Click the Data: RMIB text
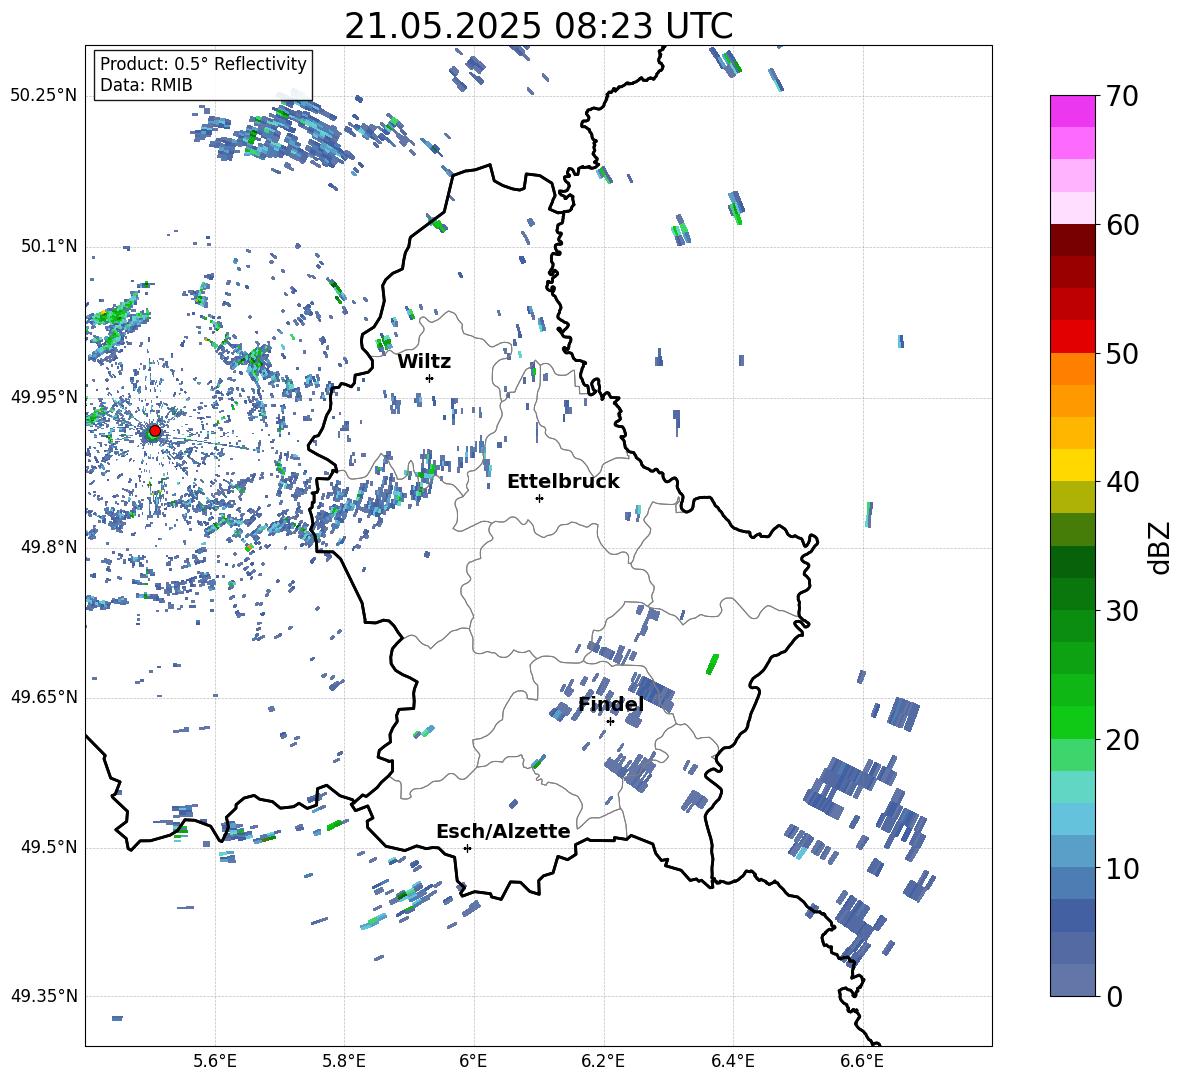 146,85
